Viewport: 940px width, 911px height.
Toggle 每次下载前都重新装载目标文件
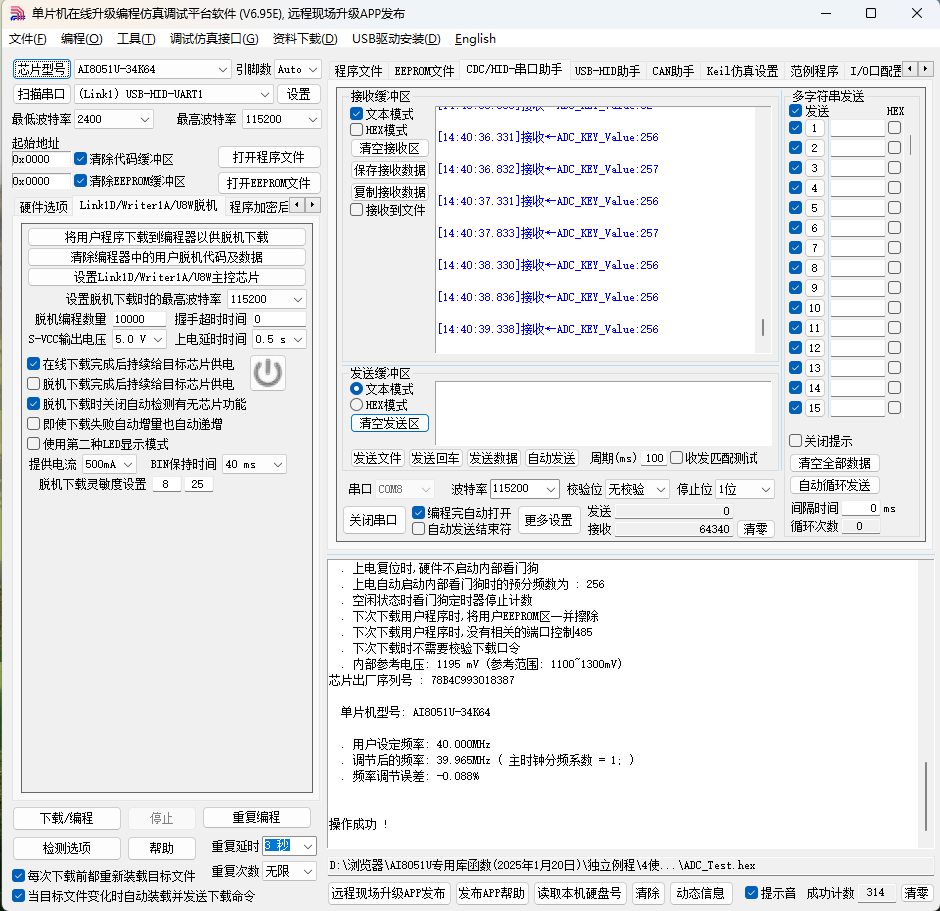[x=19, y=876]
